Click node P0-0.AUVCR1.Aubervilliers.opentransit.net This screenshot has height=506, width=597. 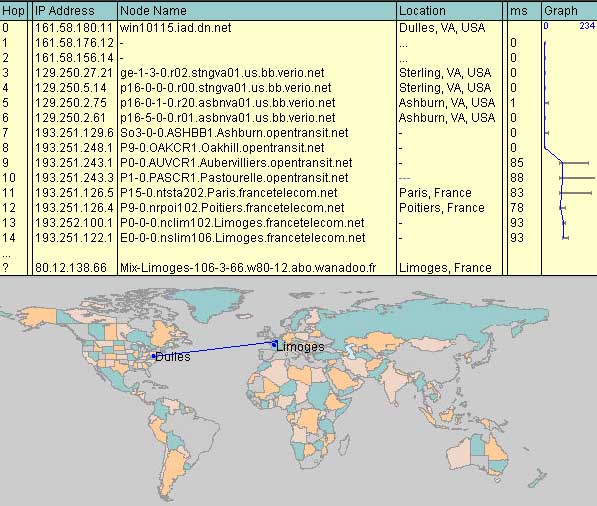click(x=236, y=163)
